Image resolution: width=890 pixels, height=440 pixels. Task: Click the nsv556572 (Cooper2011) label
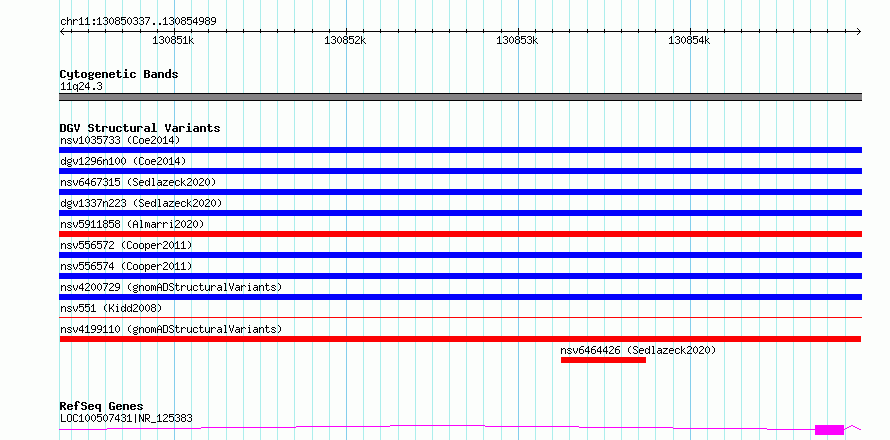coord(126,245)
